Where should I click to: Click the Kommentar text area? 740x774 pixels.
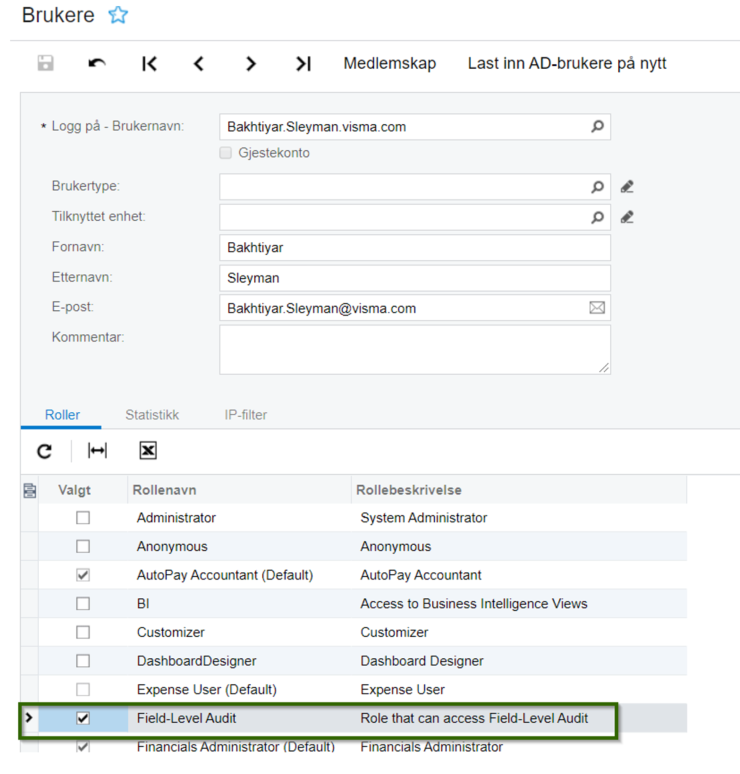[x=414, y=349]
